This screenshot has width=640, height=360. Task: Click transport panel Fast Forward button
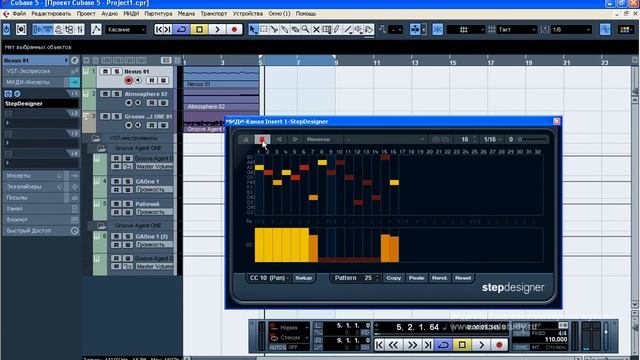point(412,345)
